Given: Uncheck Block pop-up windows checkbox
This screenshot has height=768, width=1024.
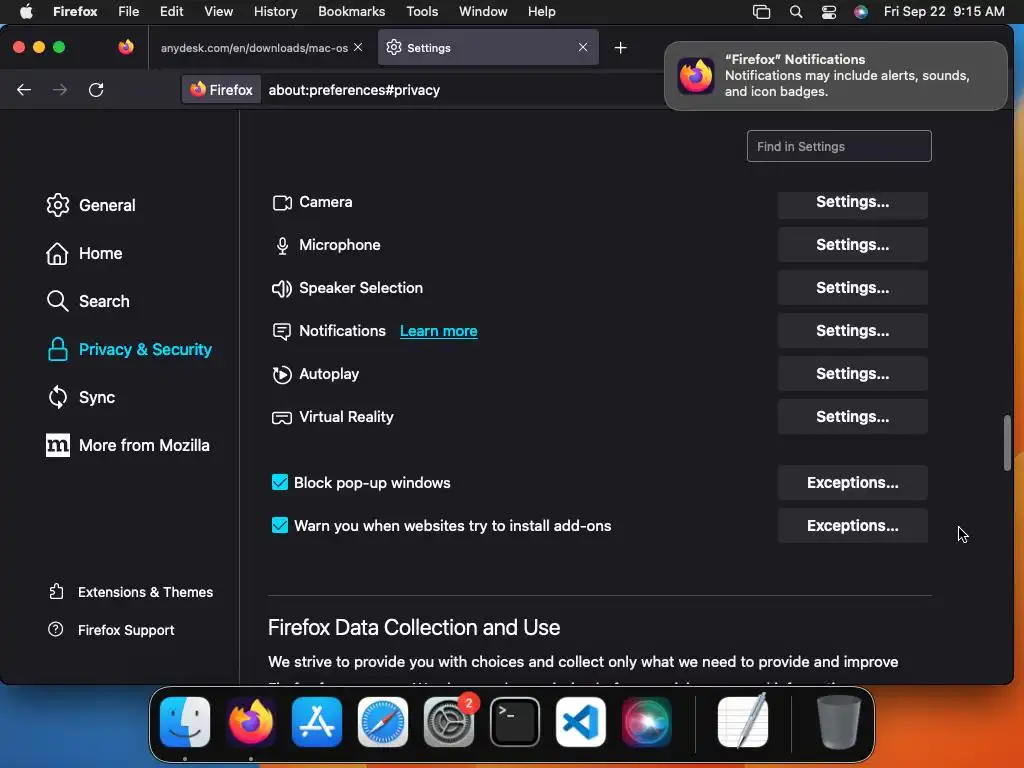Looking at the screenshot, I should pos(280,483).
